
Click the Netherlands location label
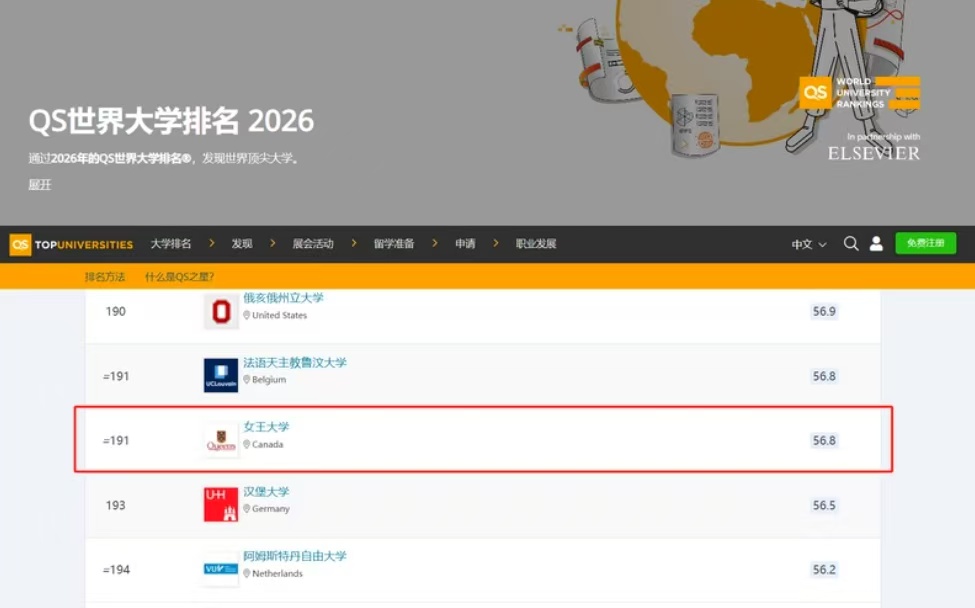click(273, 573)
